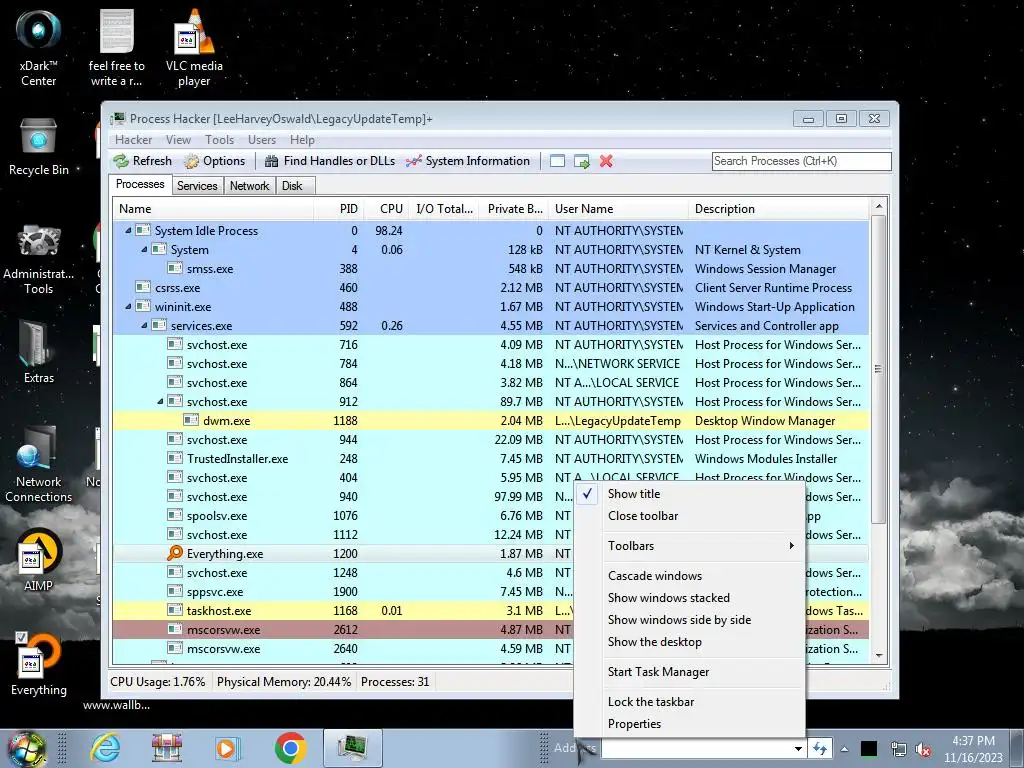Open the Tools menu
The image size is (1024, 768).
[219, 140]
